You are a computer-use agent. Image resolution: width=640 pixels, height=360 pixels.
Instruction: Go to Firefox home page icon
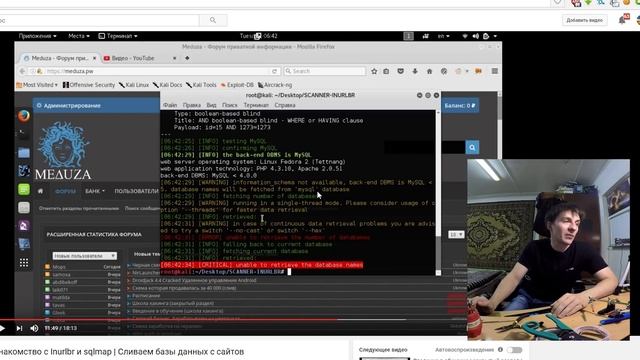pos(429,71)
